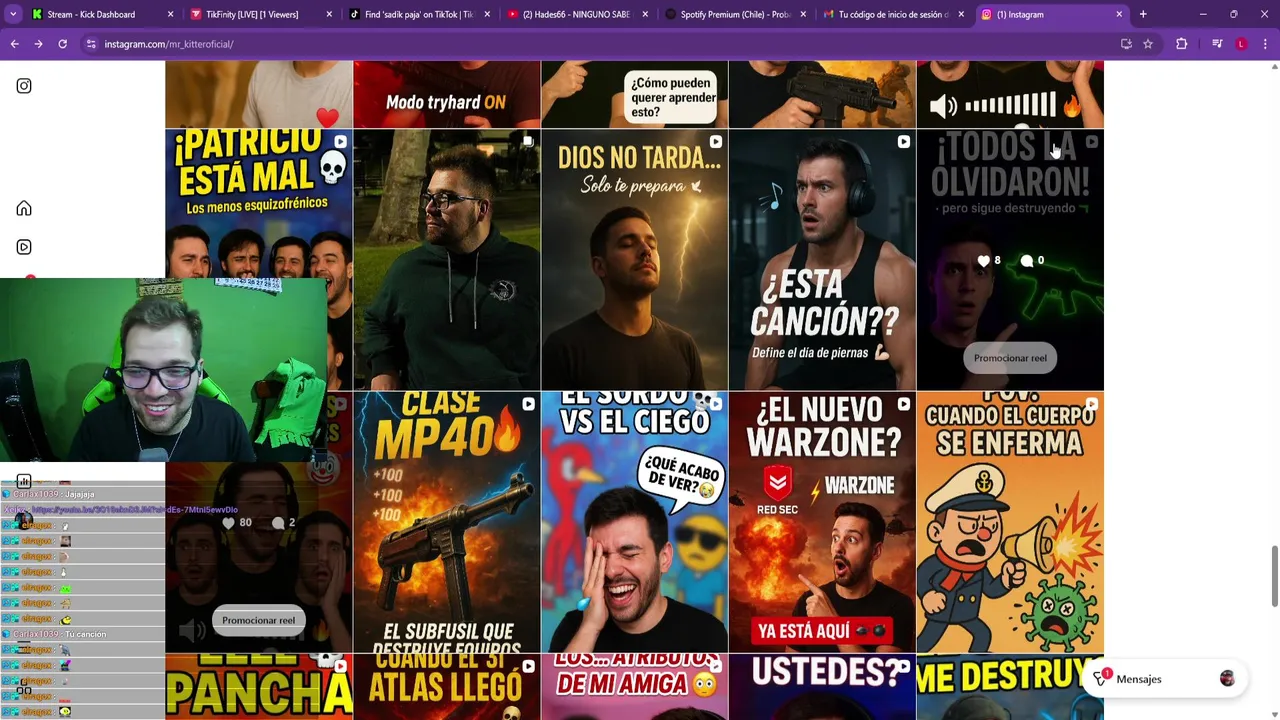Close the Spotify Premium tab
1280x720 pixels.
click(x=803, y=14)
